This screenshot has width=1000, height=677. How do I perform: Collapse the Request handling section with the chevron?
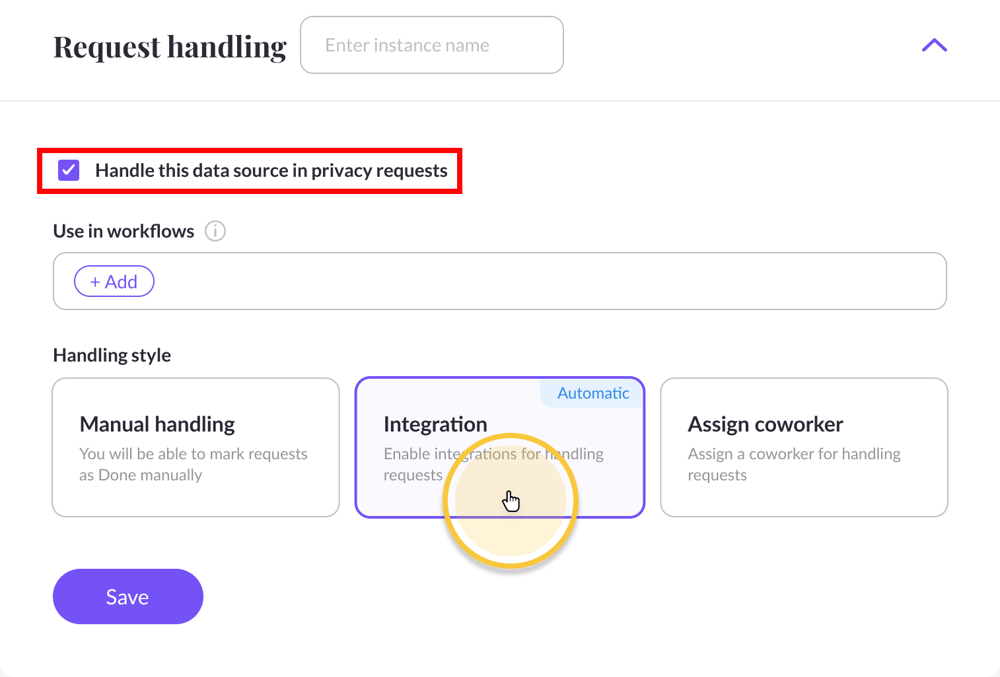coord(933,45)
